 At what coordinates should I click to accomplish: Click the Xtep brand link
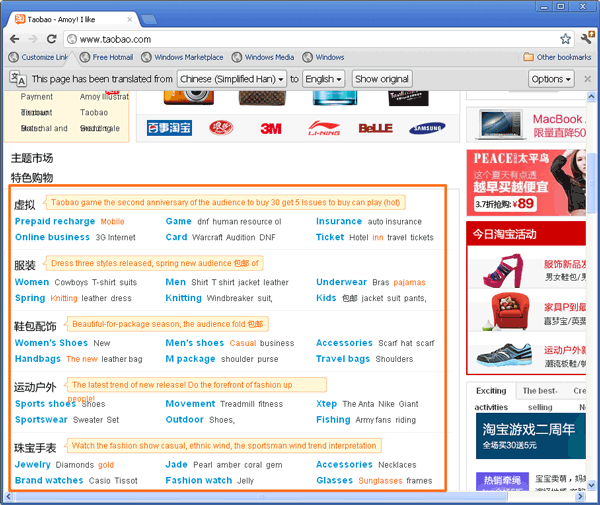pyautogui.click(x=326, y=404)
